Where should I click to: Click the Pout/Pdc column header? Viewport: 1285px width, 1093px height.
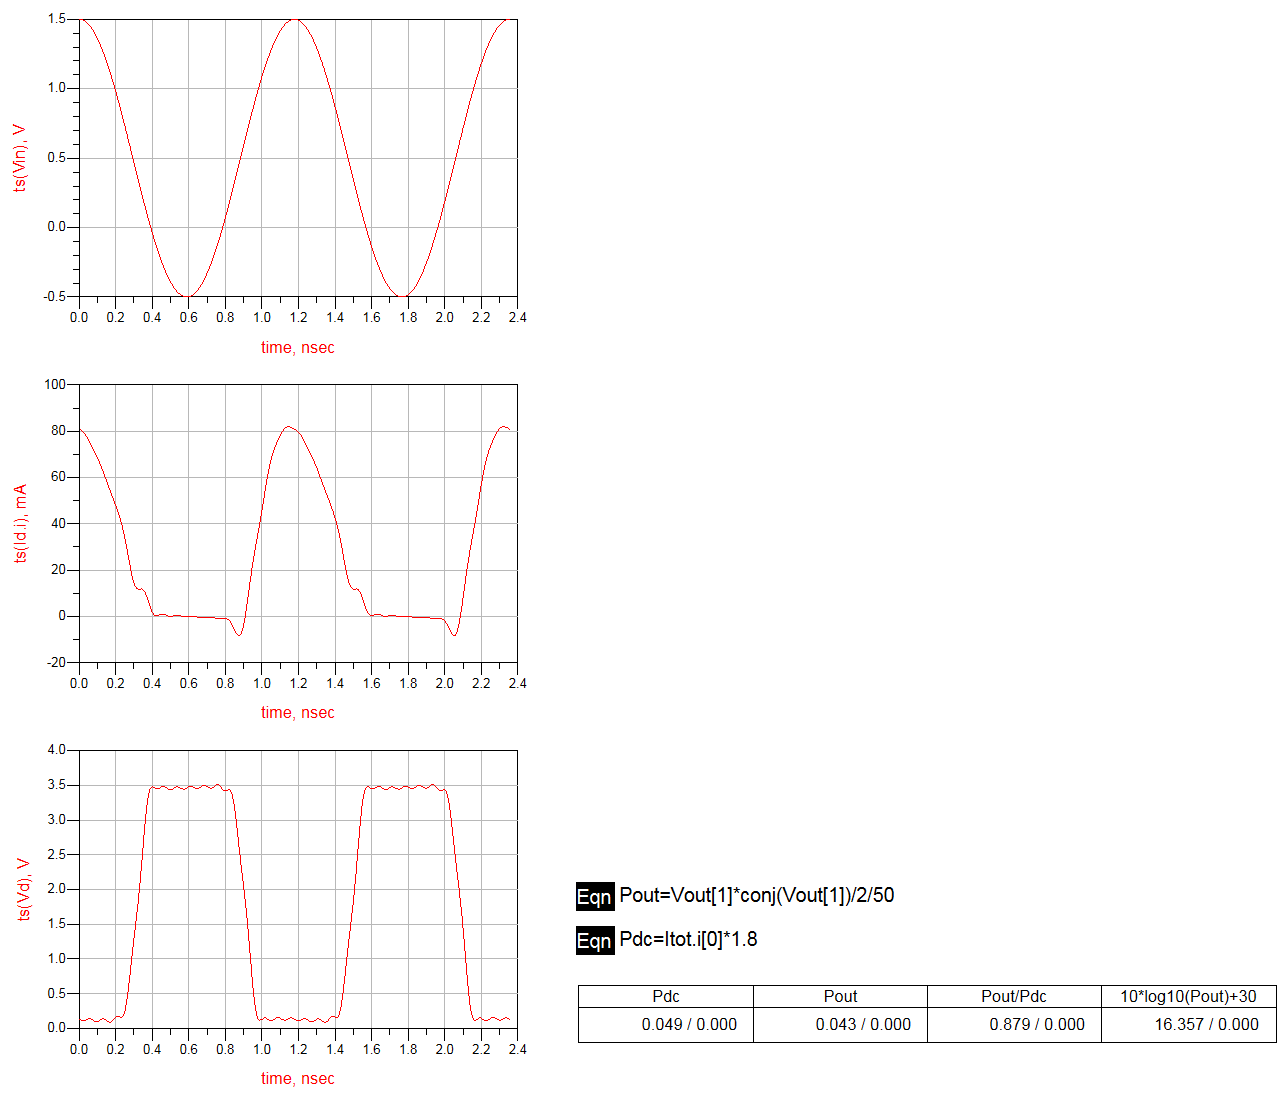[1014, 996]
